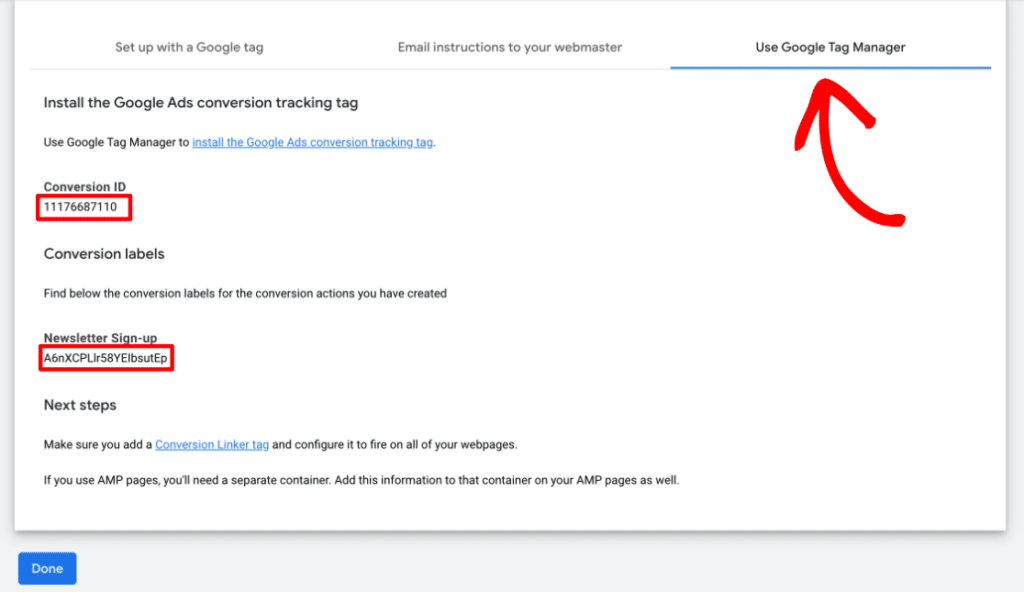1024x592 pixels.
Task: Select the Newsletter Sign-up conversion label value
Action: coord(104,356)
